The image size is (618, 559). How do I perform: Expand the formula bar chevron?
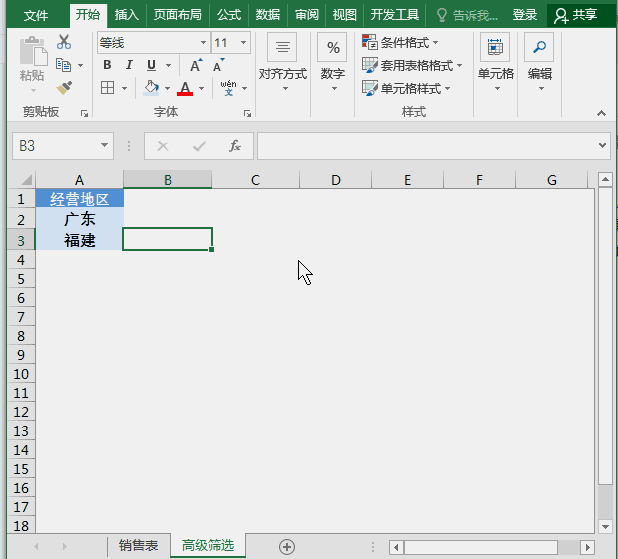click(x=602, y=145)
